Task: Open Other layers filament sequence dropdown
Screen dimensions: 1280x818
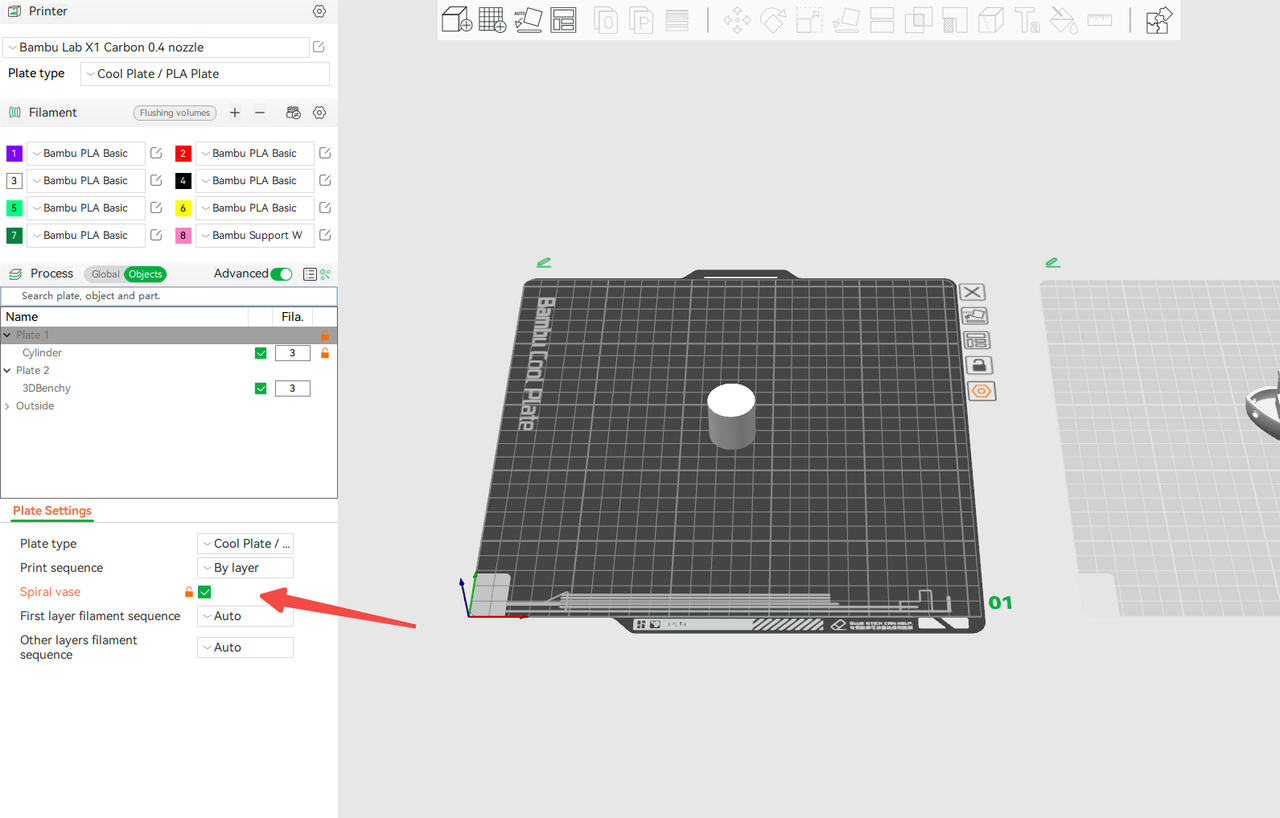Action: coord(245,647)
